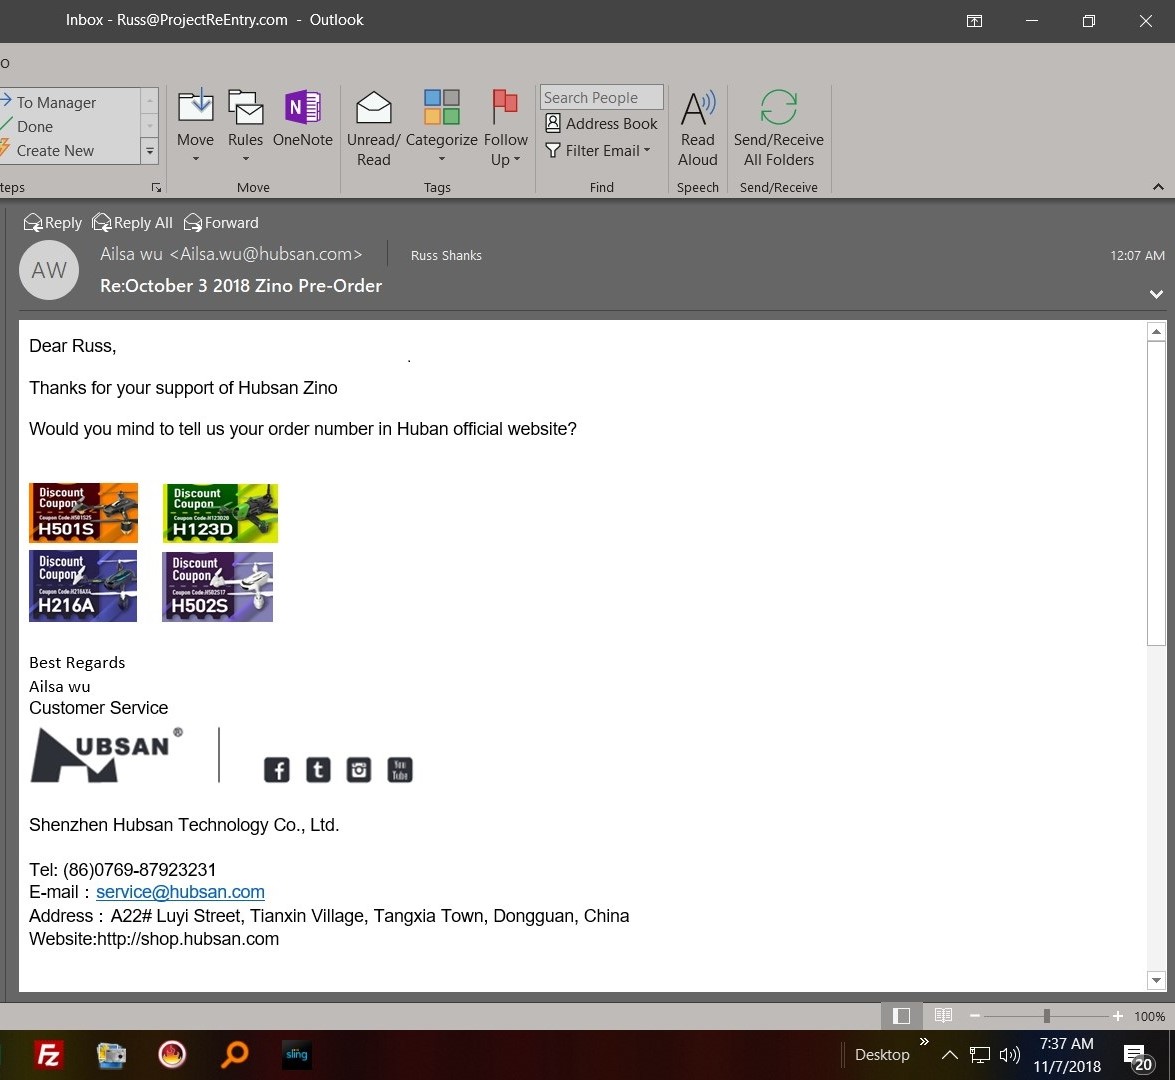Open H501S discount coupon image

[x=83, y=513]
